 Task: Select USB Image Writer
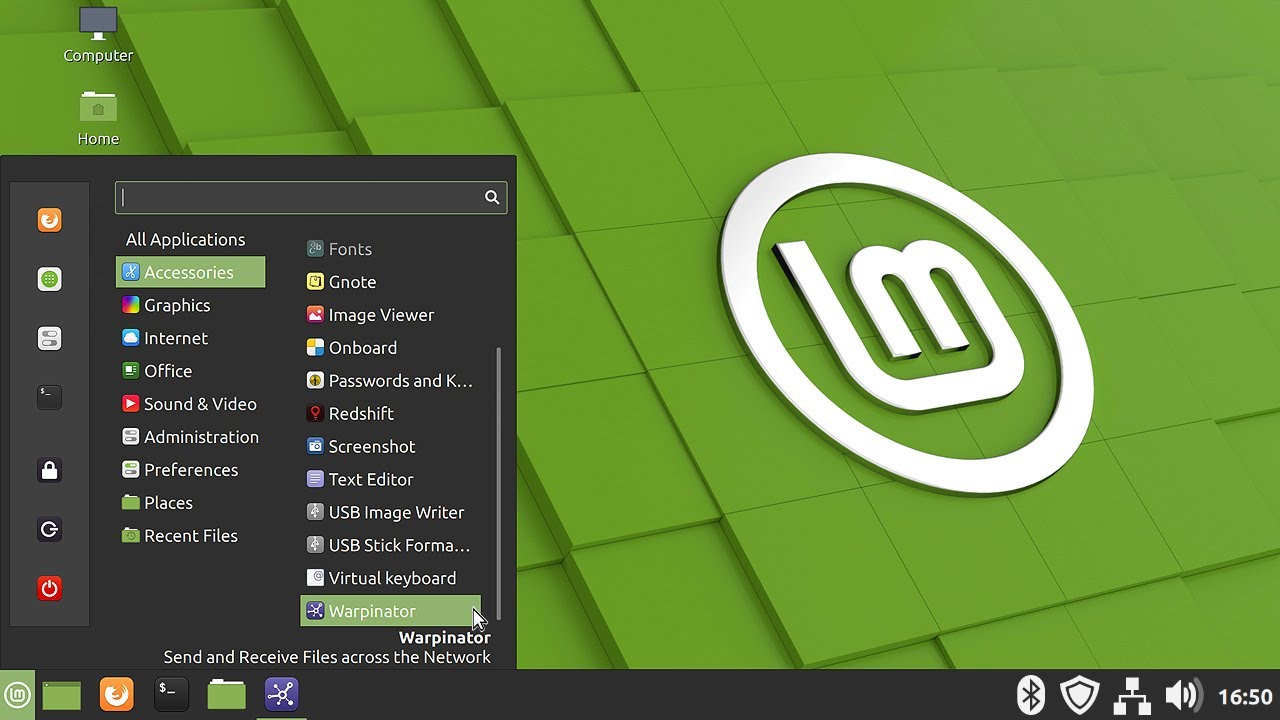tap(396, 512)
